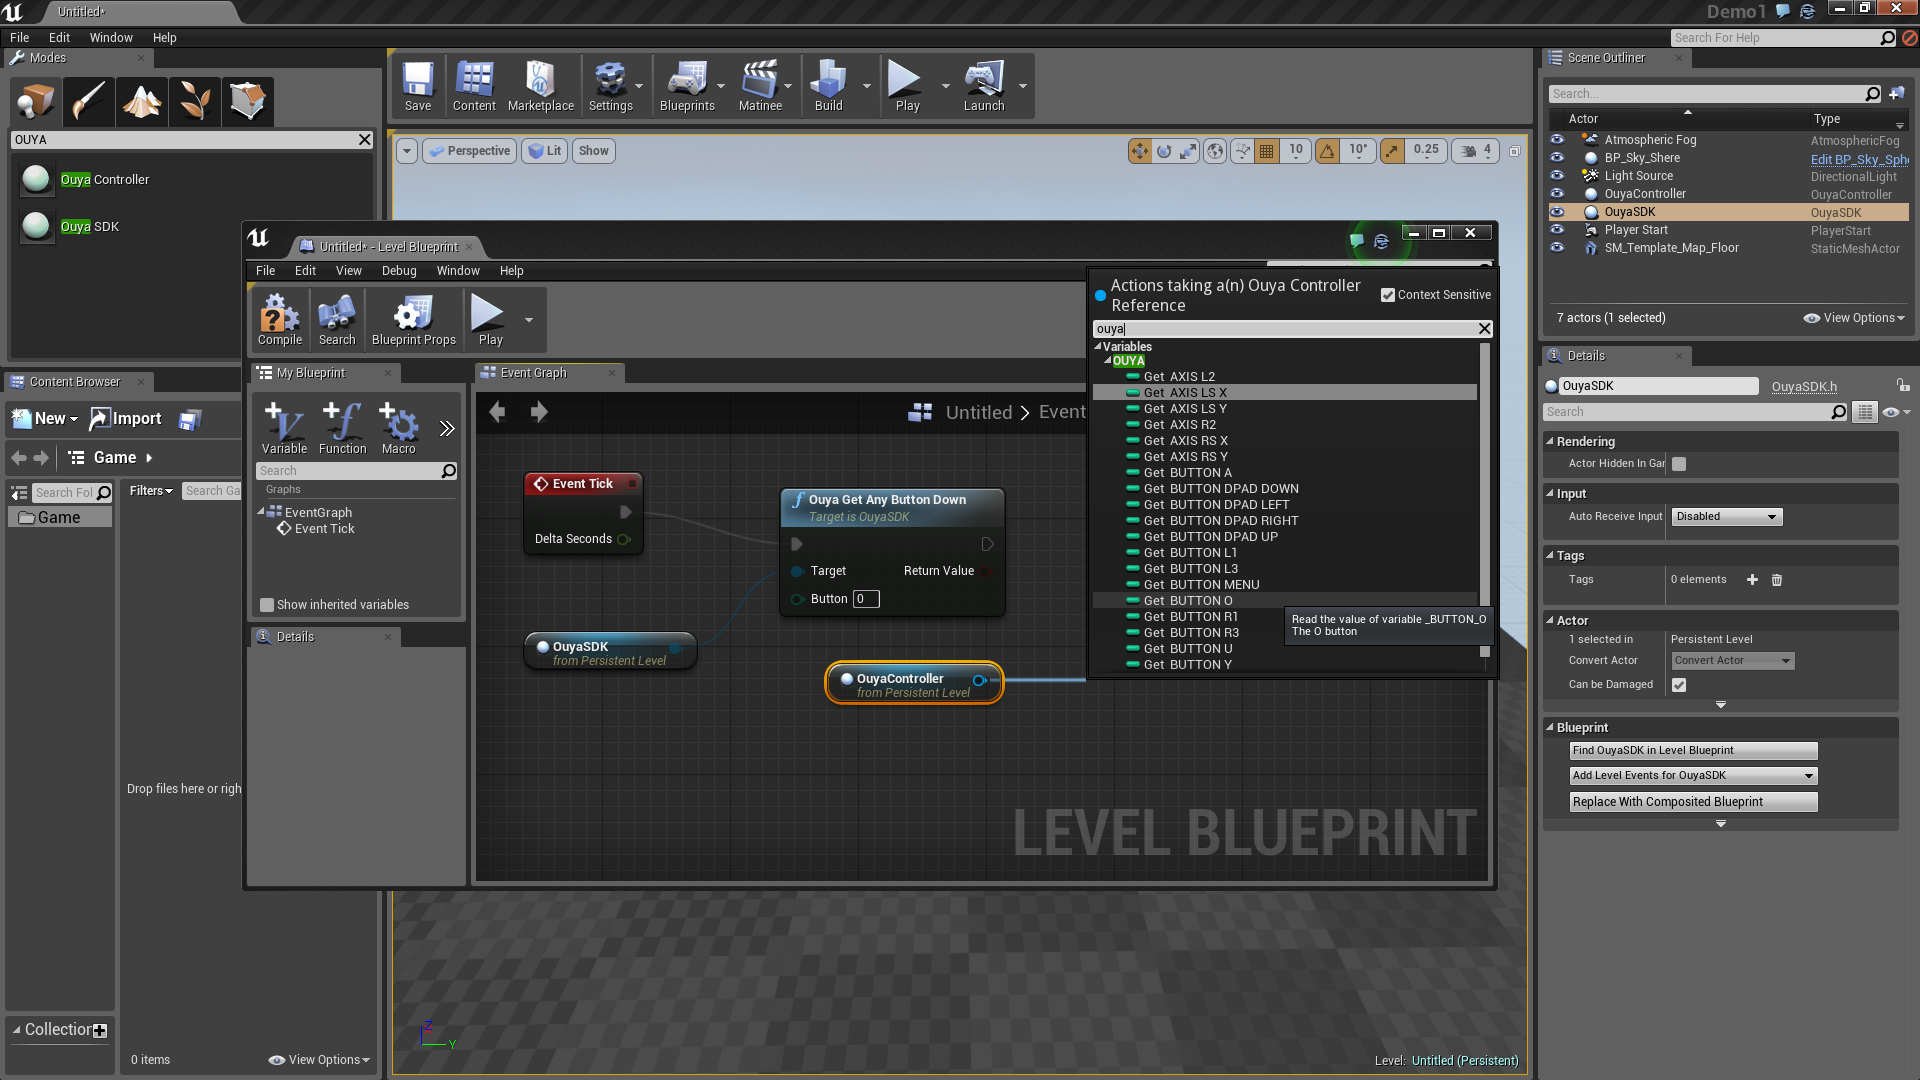Screen dimensions: 1920x1080
Task: Open the OuyaSDK.h header link
Action: [x=1804, y=386]
